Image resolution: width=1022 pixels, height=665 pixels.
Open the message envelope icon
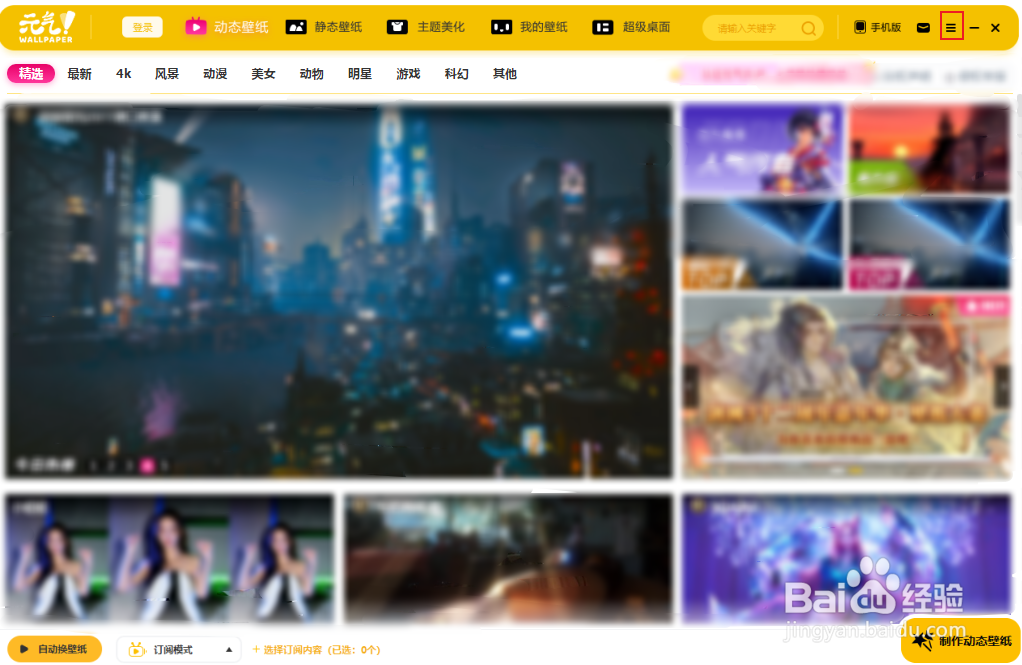click(x=923, y=27)
